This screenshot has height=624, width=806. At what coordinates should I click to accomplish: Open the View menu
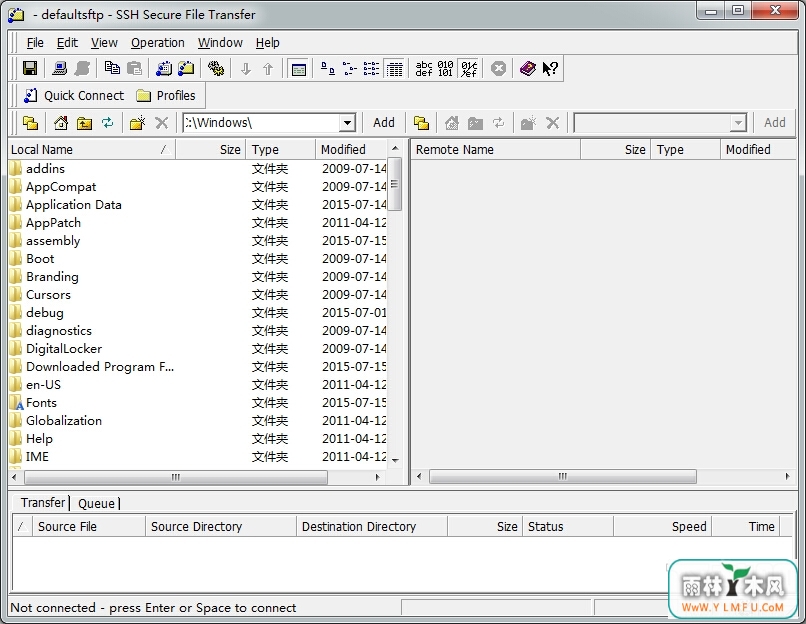pyautogui.click(x=104, y=43)
